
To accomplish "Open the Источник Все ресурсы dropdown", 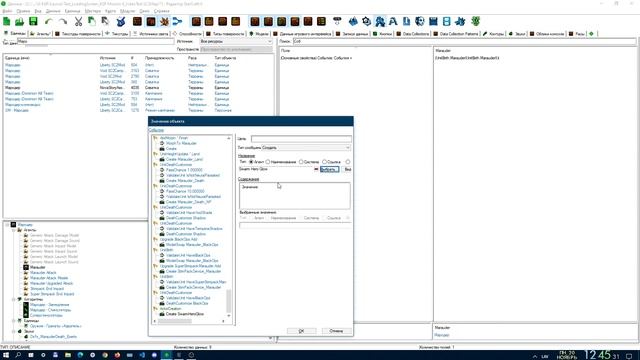I will [236, 42].
